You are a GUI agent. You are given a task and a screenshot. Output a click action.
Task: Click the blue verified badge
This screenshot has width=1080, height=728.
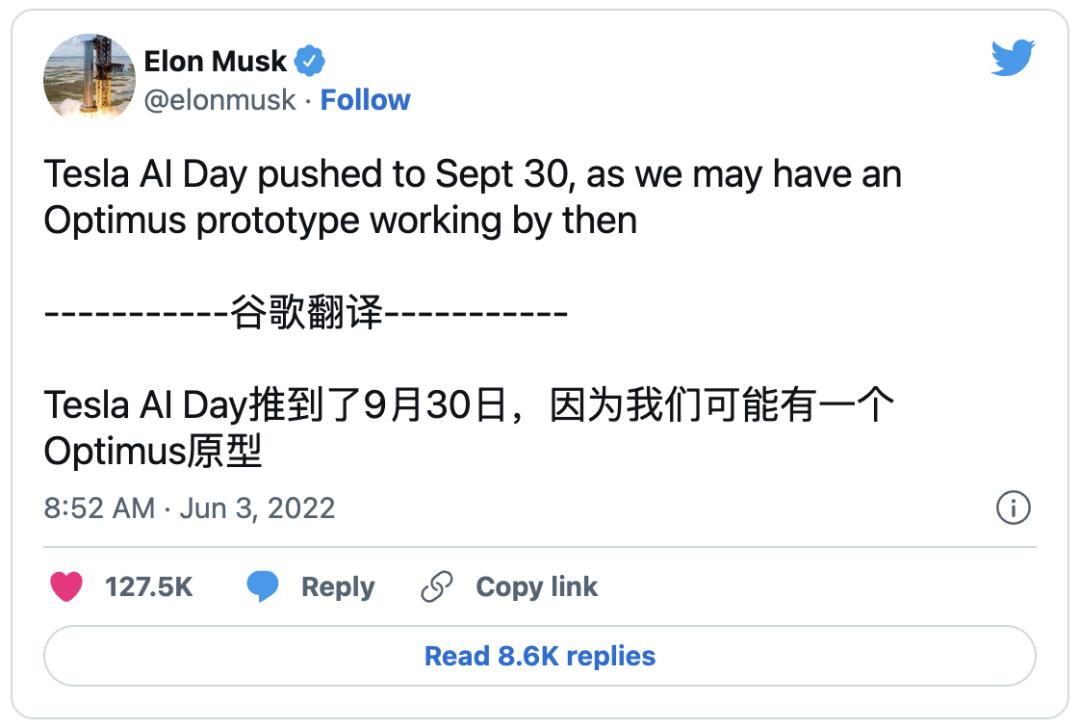[311, 61]
